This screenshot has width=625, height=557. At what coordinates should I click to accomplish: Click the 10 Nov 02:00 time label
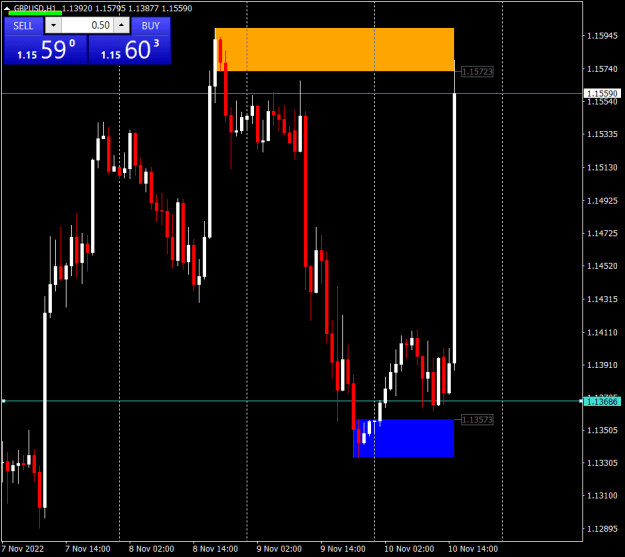point(409,549)
